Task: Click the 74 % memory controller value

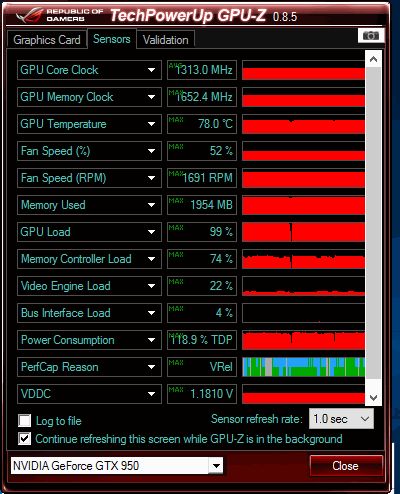Action: coord(202,259)
